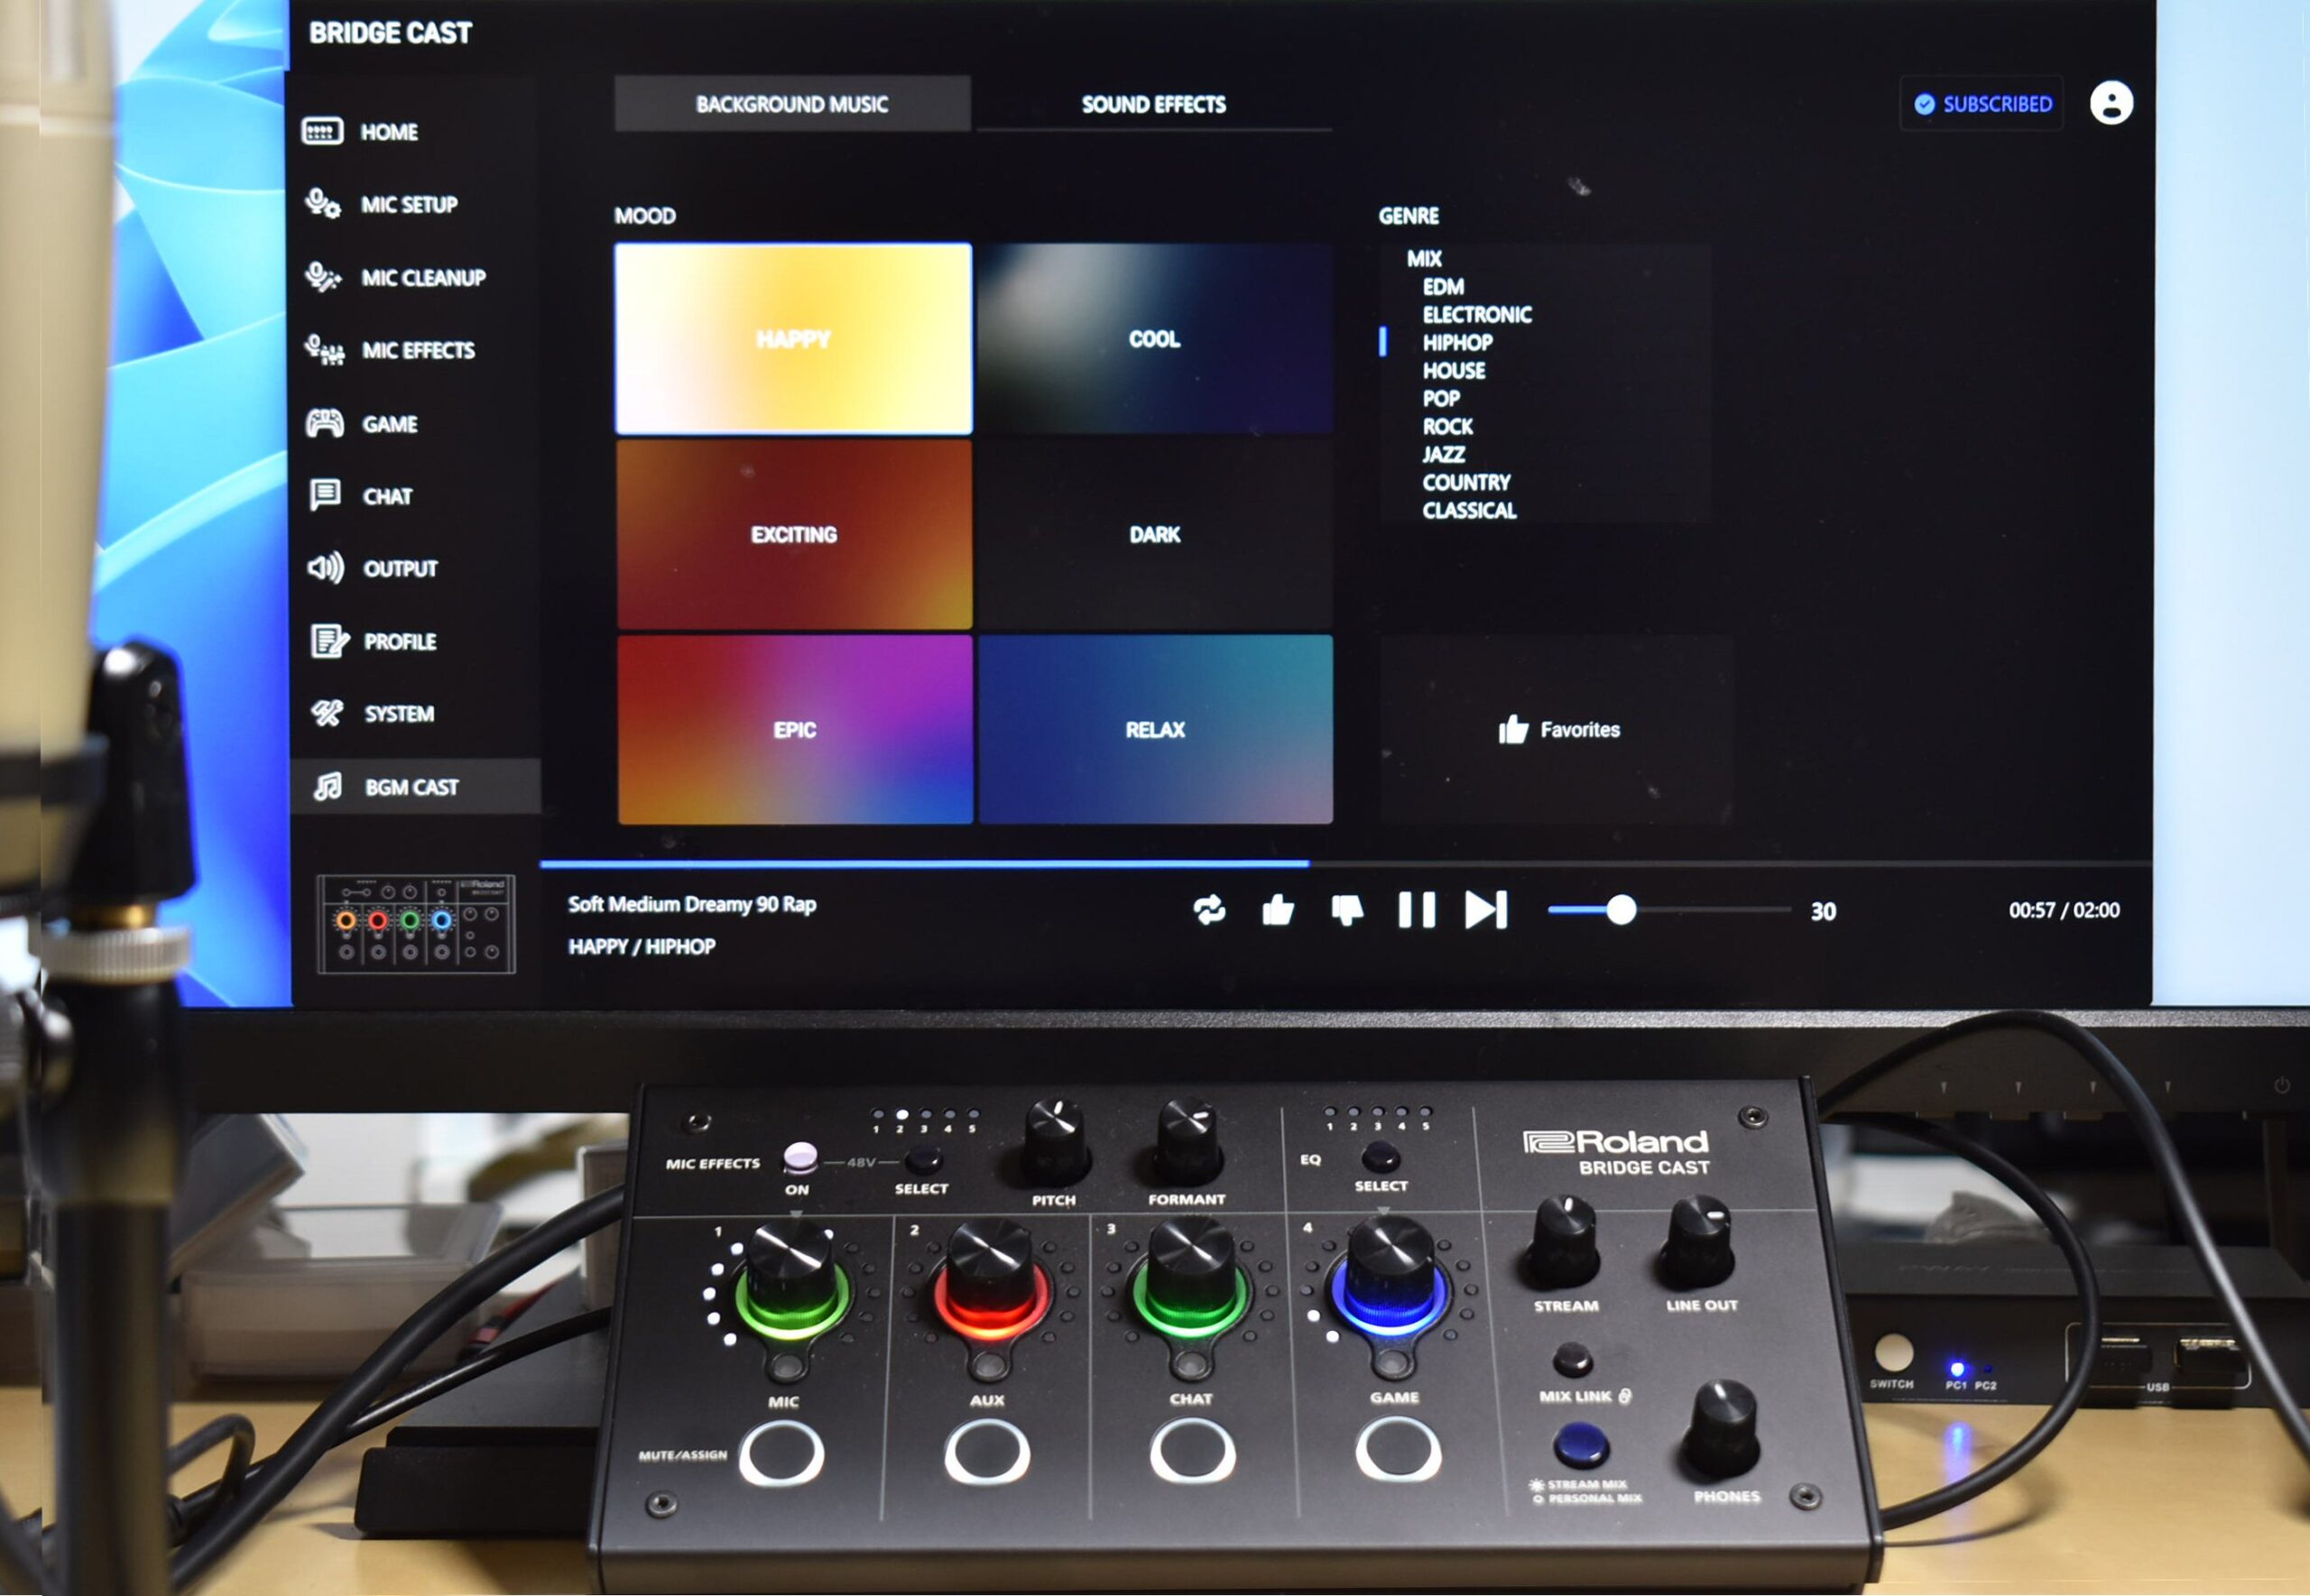Choose the HIPHOP genre
2310x1596 pixels.
tap(1457, 342)
